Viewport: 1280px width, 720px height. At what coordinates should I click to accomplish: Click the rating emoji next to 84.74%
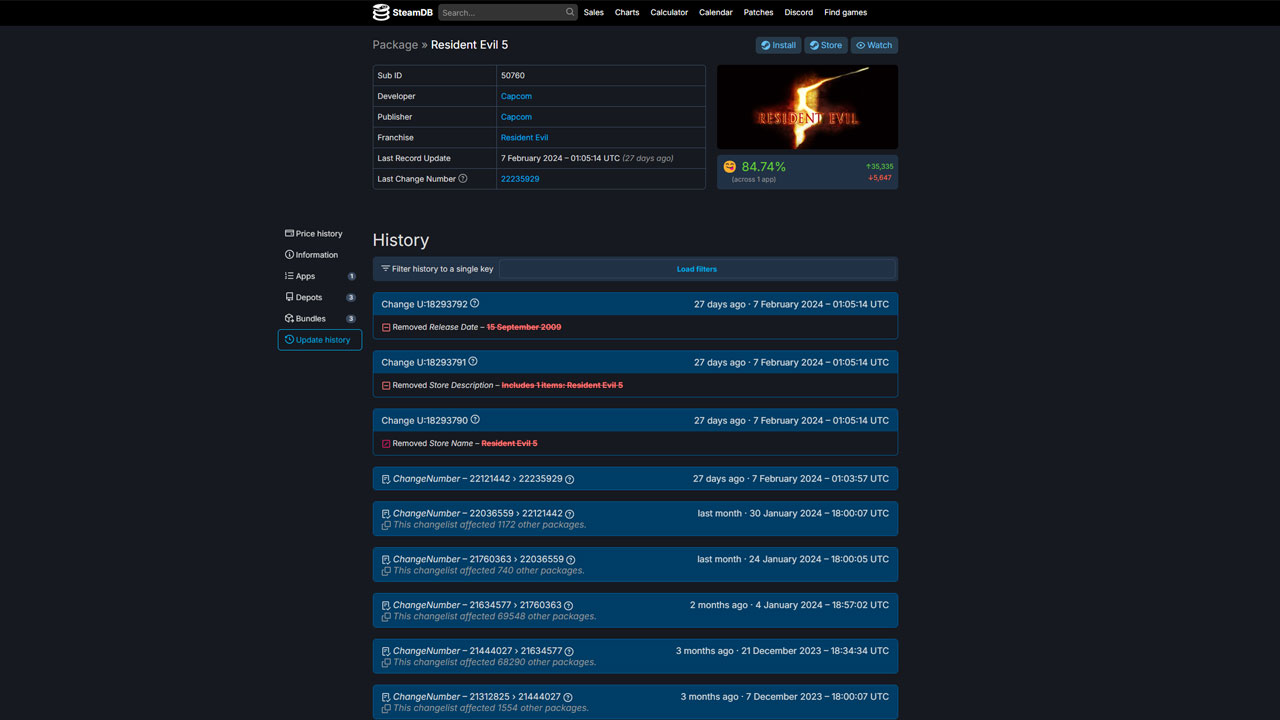pyautogui.click(x=730, y=167)
